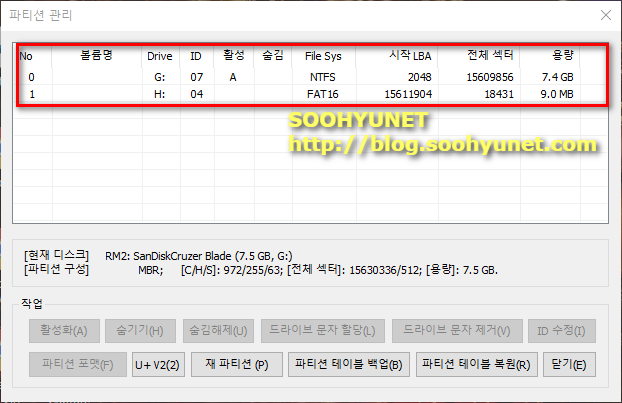Click partition number 0 cell
This screenshot has width=622, height=403.
coord(32,77)
